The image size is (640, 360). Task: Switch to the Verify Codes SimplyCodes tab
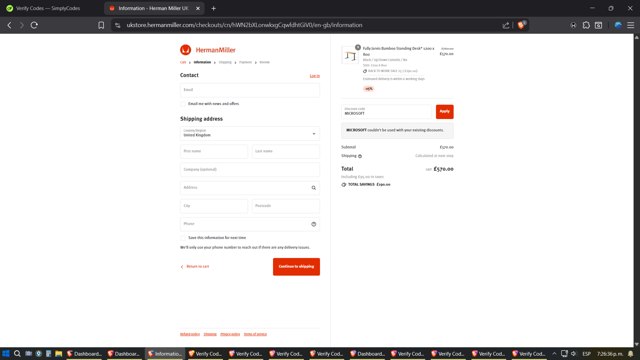point(48,8)
